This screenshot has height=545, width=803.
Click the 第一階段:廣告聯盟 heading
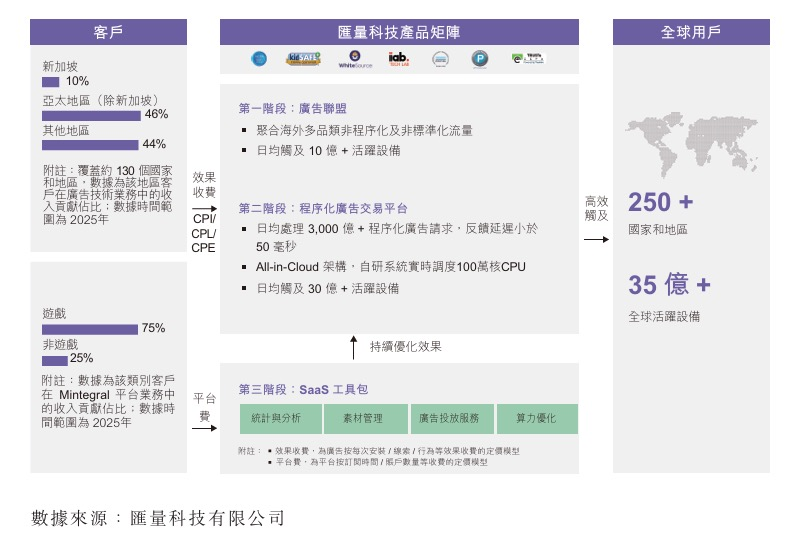coord(292,109)
